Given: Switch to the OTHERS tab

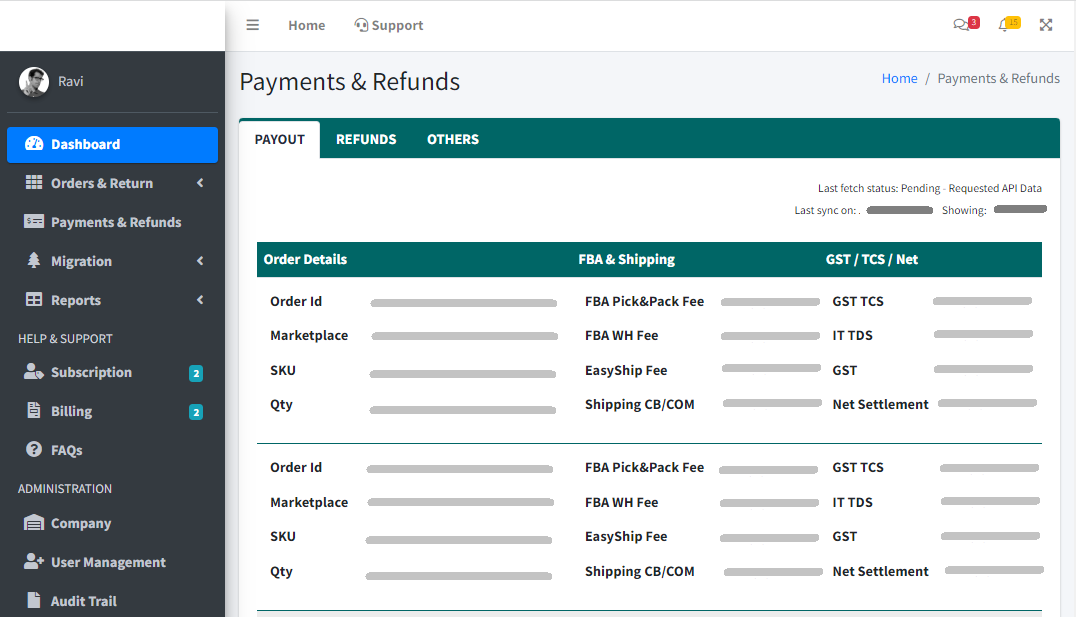Looking at the screenshot, I should pos(452,140).
